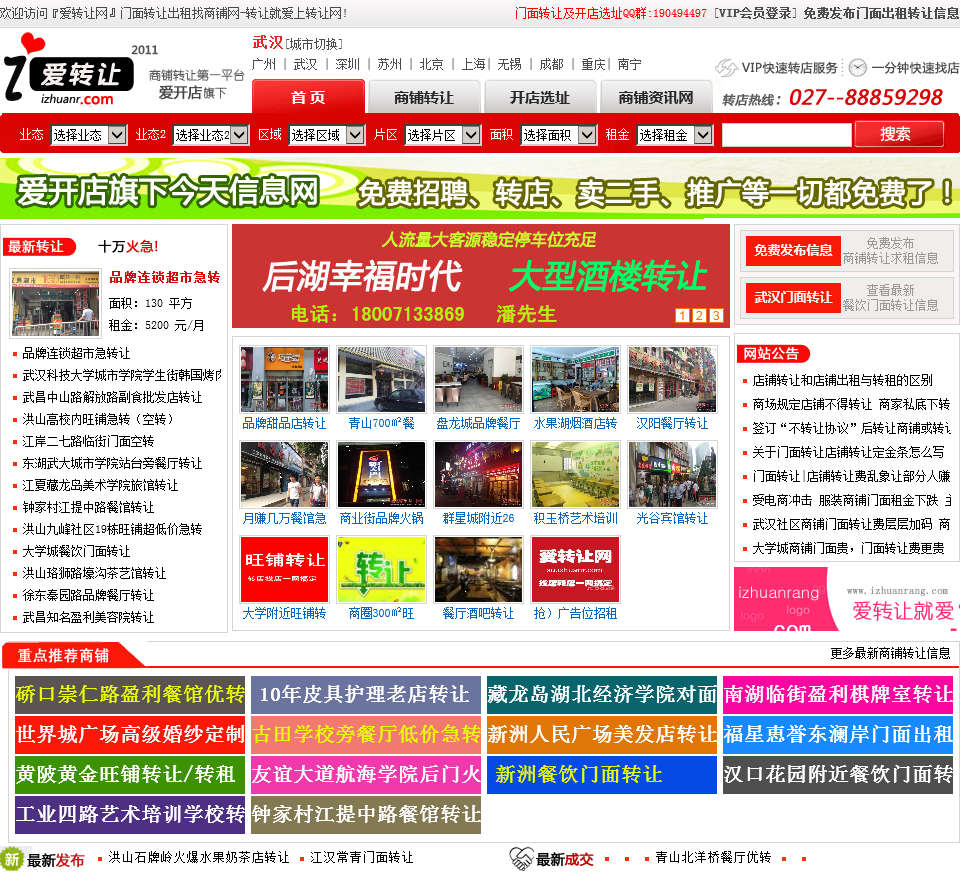
Task: Open the 洪山石牌岭火爆水果奶茶店转让 link
Action: (x=198, y=857)
